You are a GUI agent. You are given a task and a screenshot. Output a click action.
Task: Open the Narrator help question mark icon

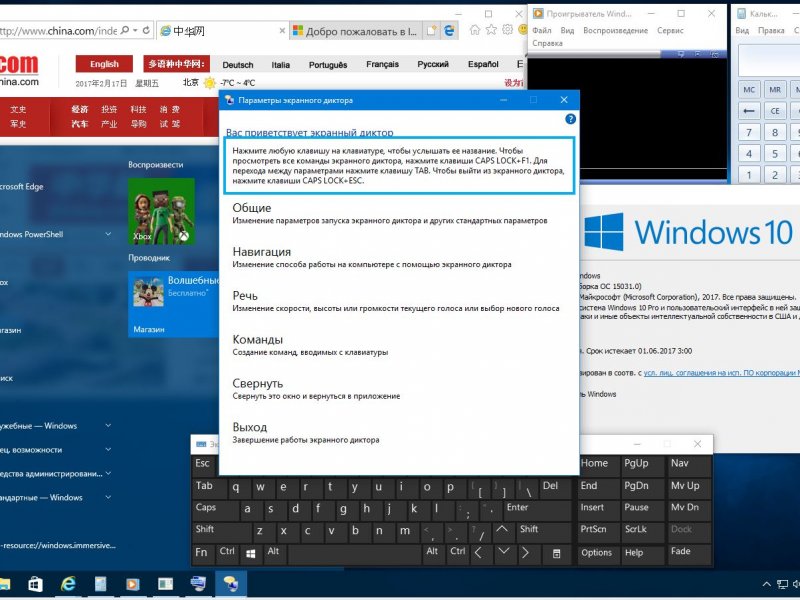pos(570,119)
